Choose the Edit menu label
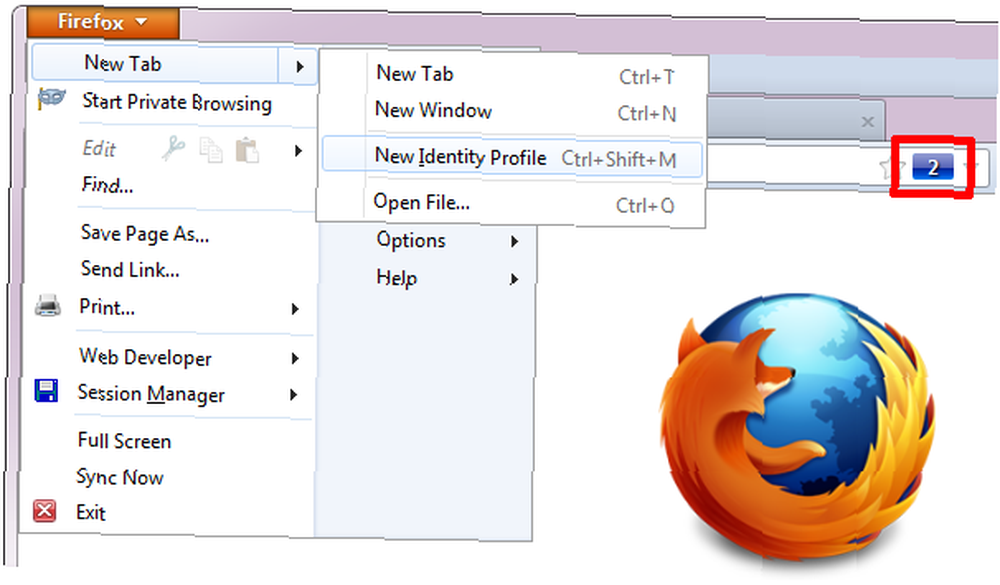The width and height of the screenshot is (1000, 585). tap(99, 149)
